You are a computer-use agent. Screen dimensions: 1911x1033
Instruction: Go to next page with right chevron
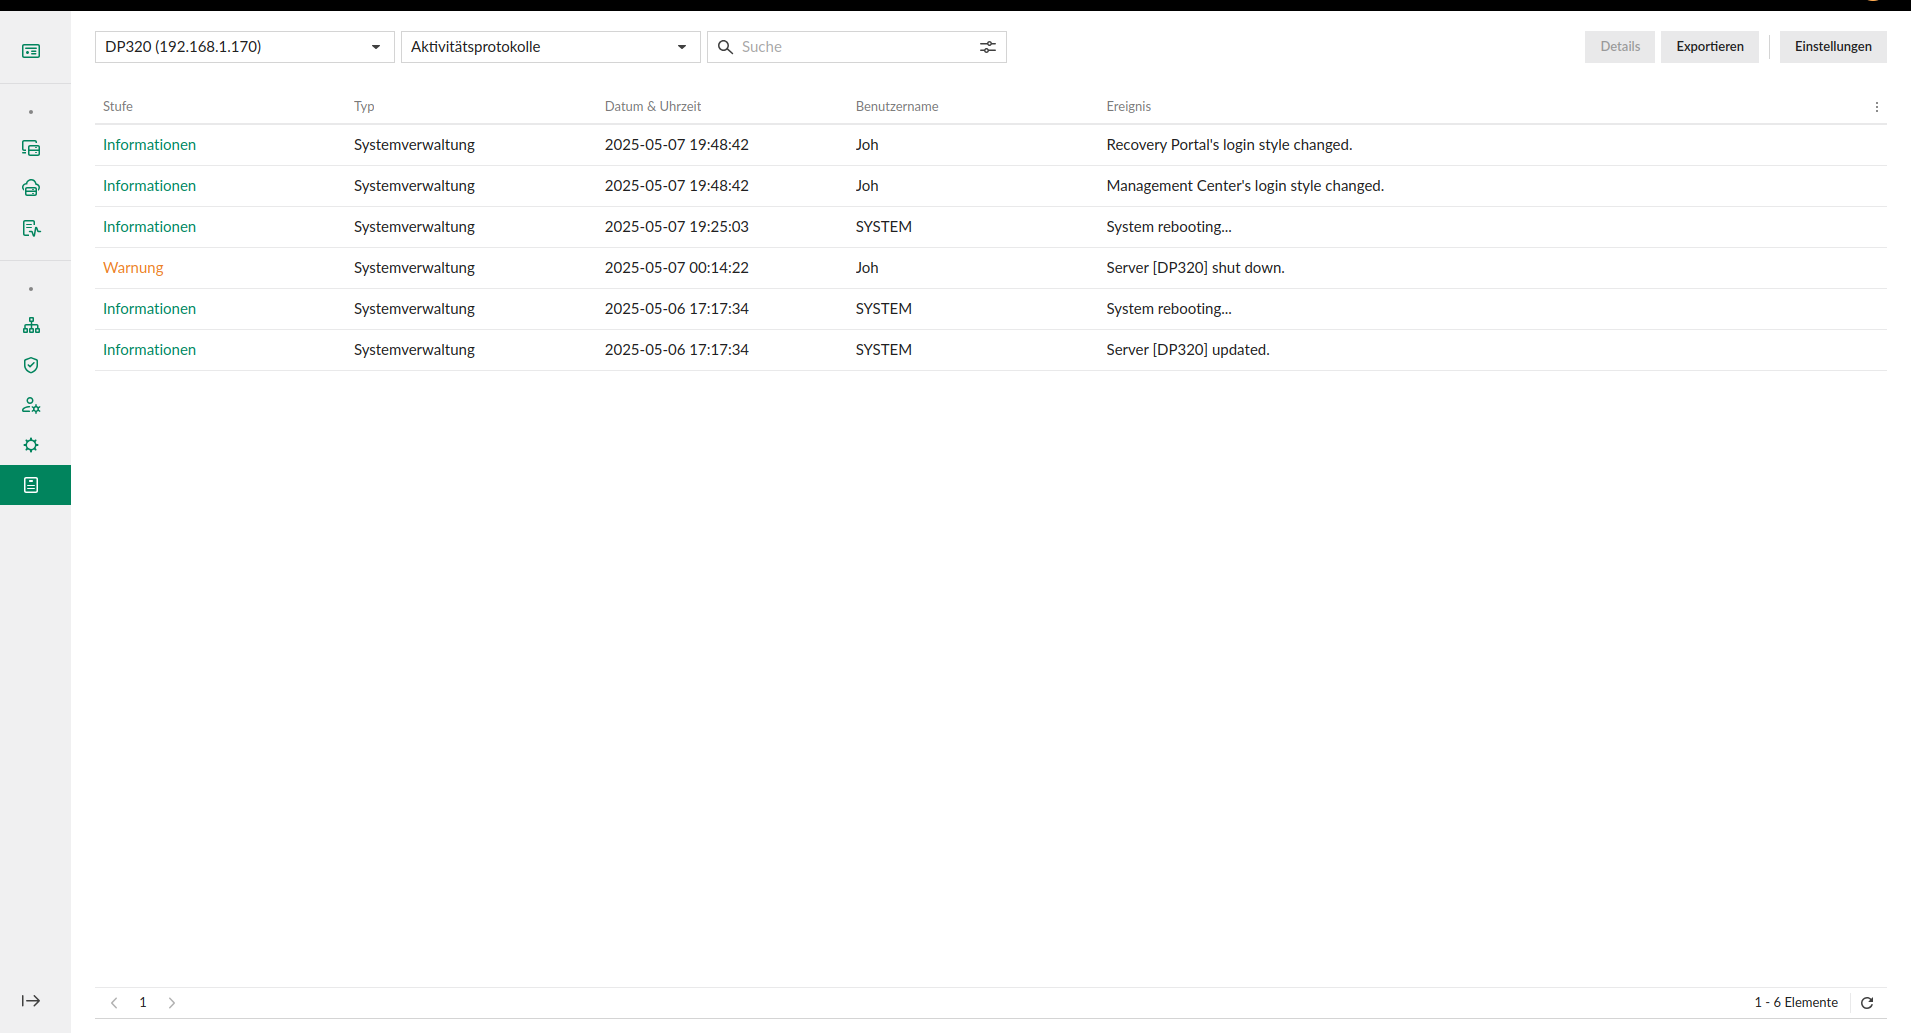tap(172, 1002)
